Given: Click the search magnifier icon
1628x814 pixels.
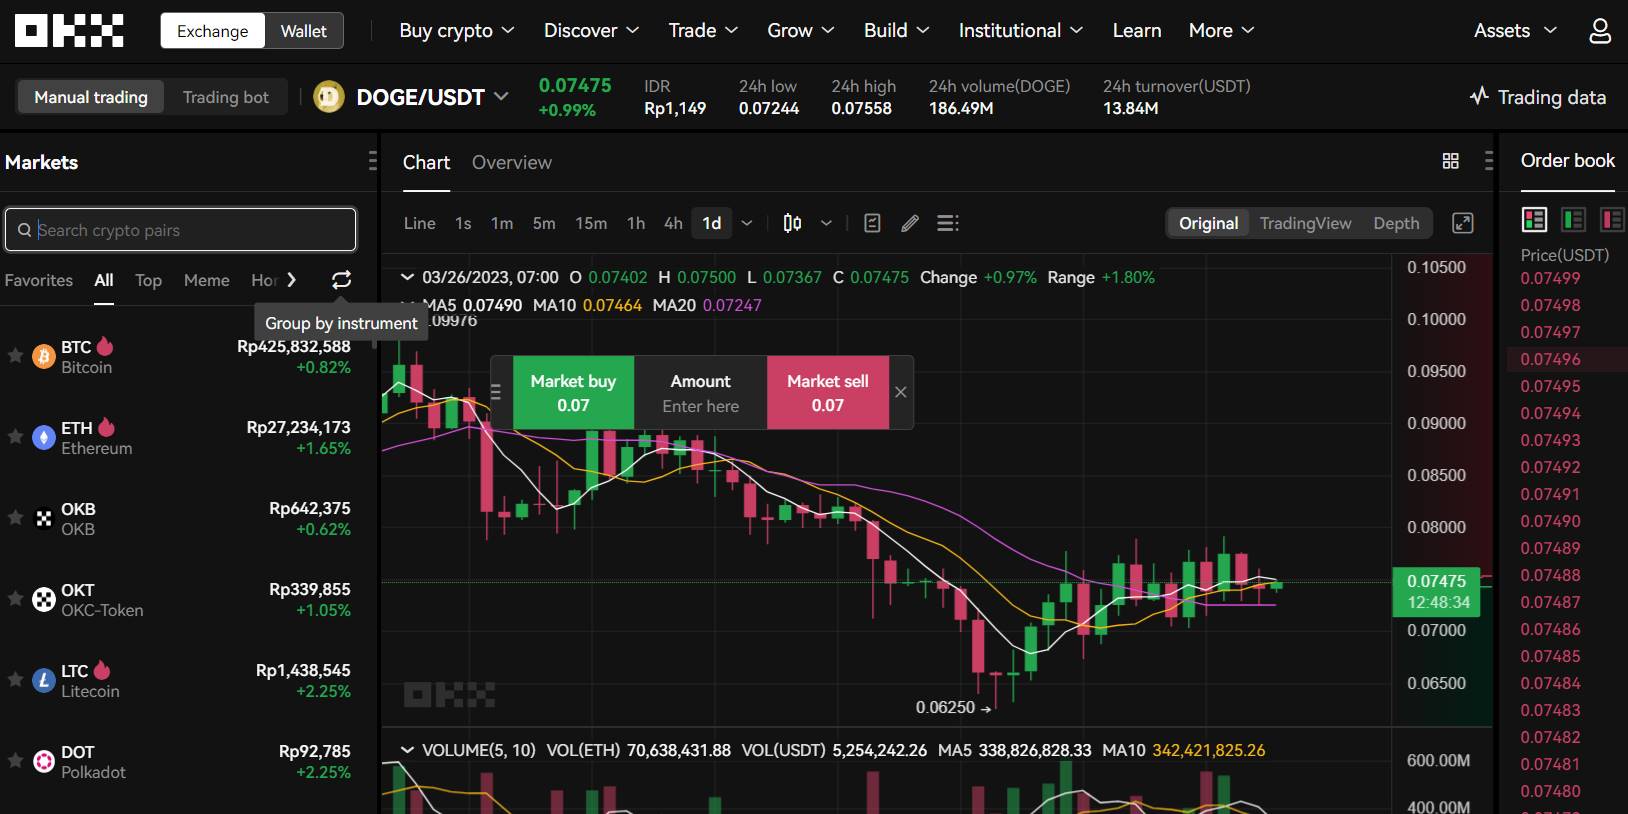Looking at the screenshot, I should [x=24, y=230].
